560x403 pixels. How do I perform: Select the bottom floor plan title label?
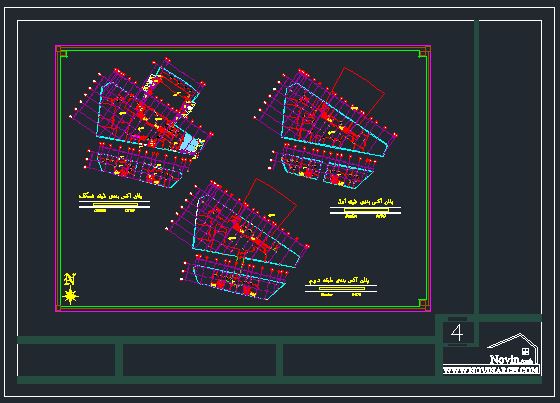340,280
